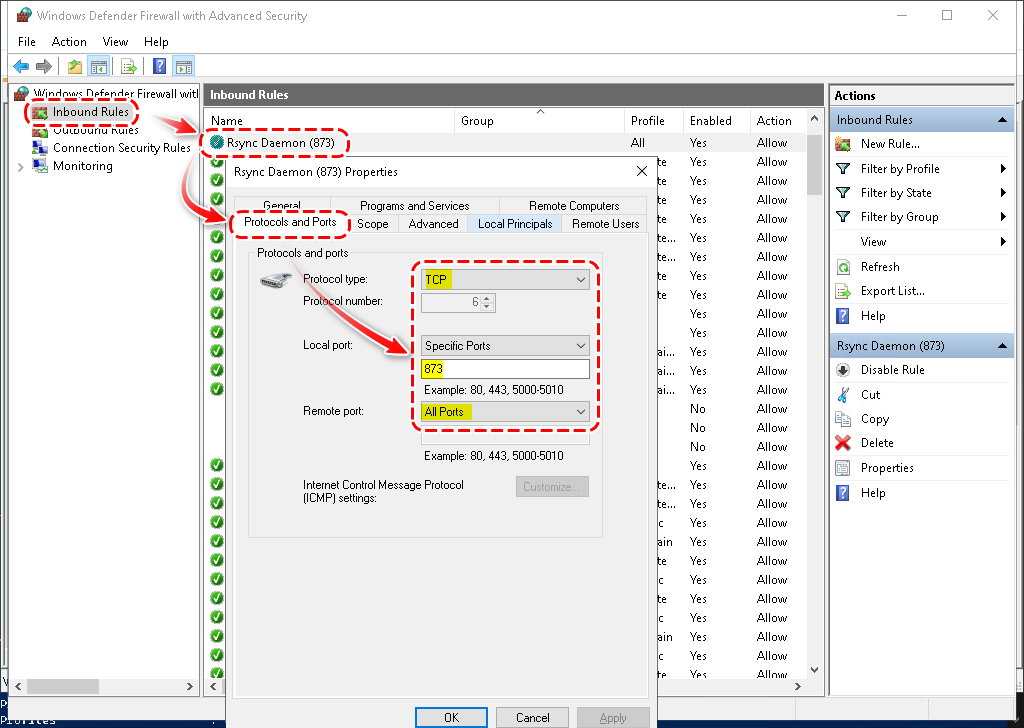The width and height of the screenshot is (1024, 728).
Task: Delete the rule using the red X
Action: coord(843,443)
